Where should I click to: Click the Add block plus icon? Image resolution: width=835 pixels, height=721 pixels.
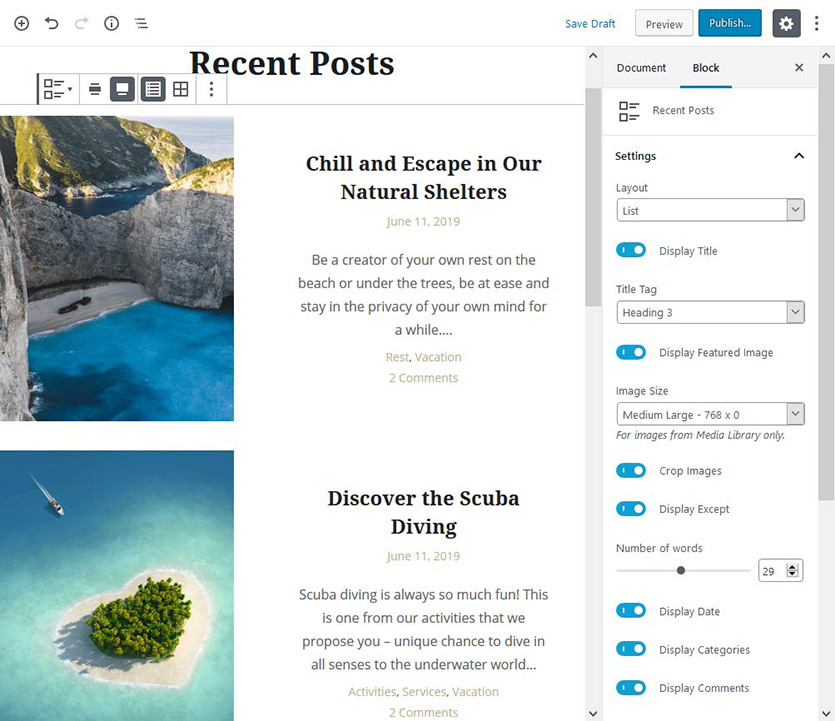(21, 23)
